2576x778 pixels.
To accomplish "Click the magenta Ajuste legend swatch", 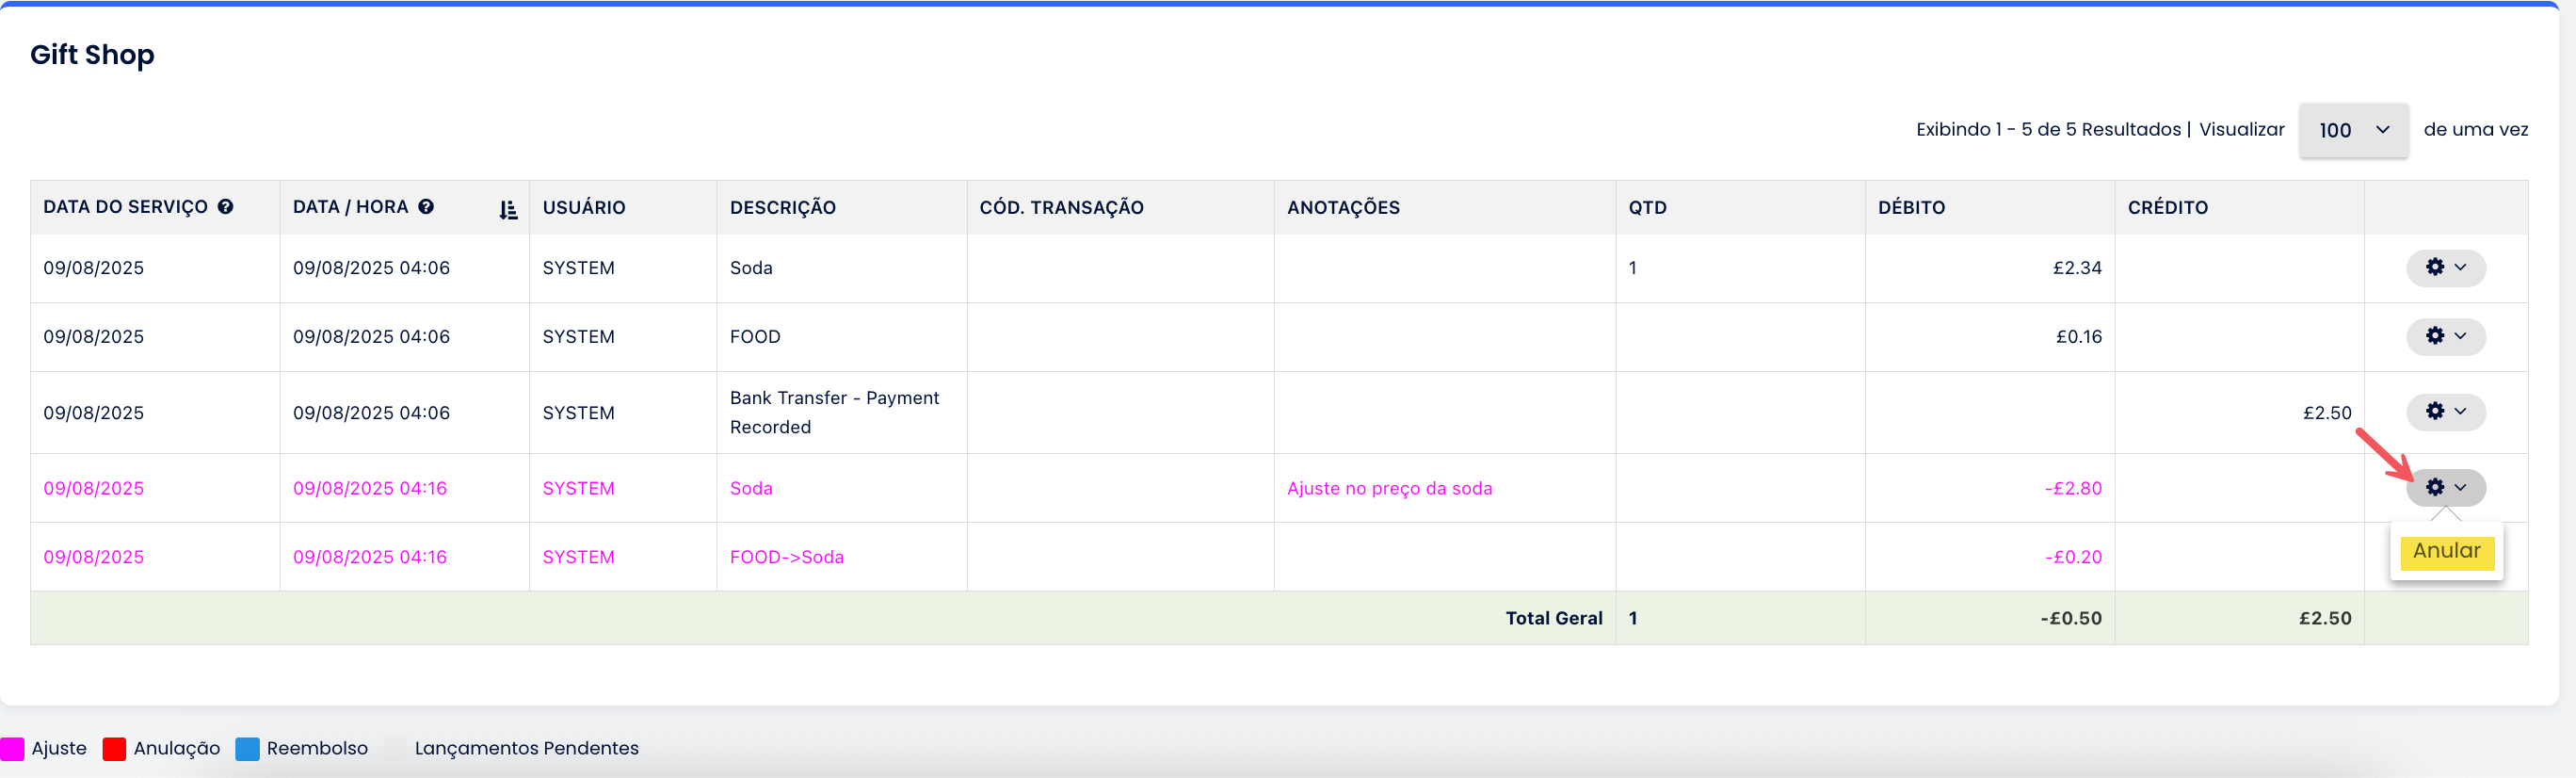I will click(13, 749).
